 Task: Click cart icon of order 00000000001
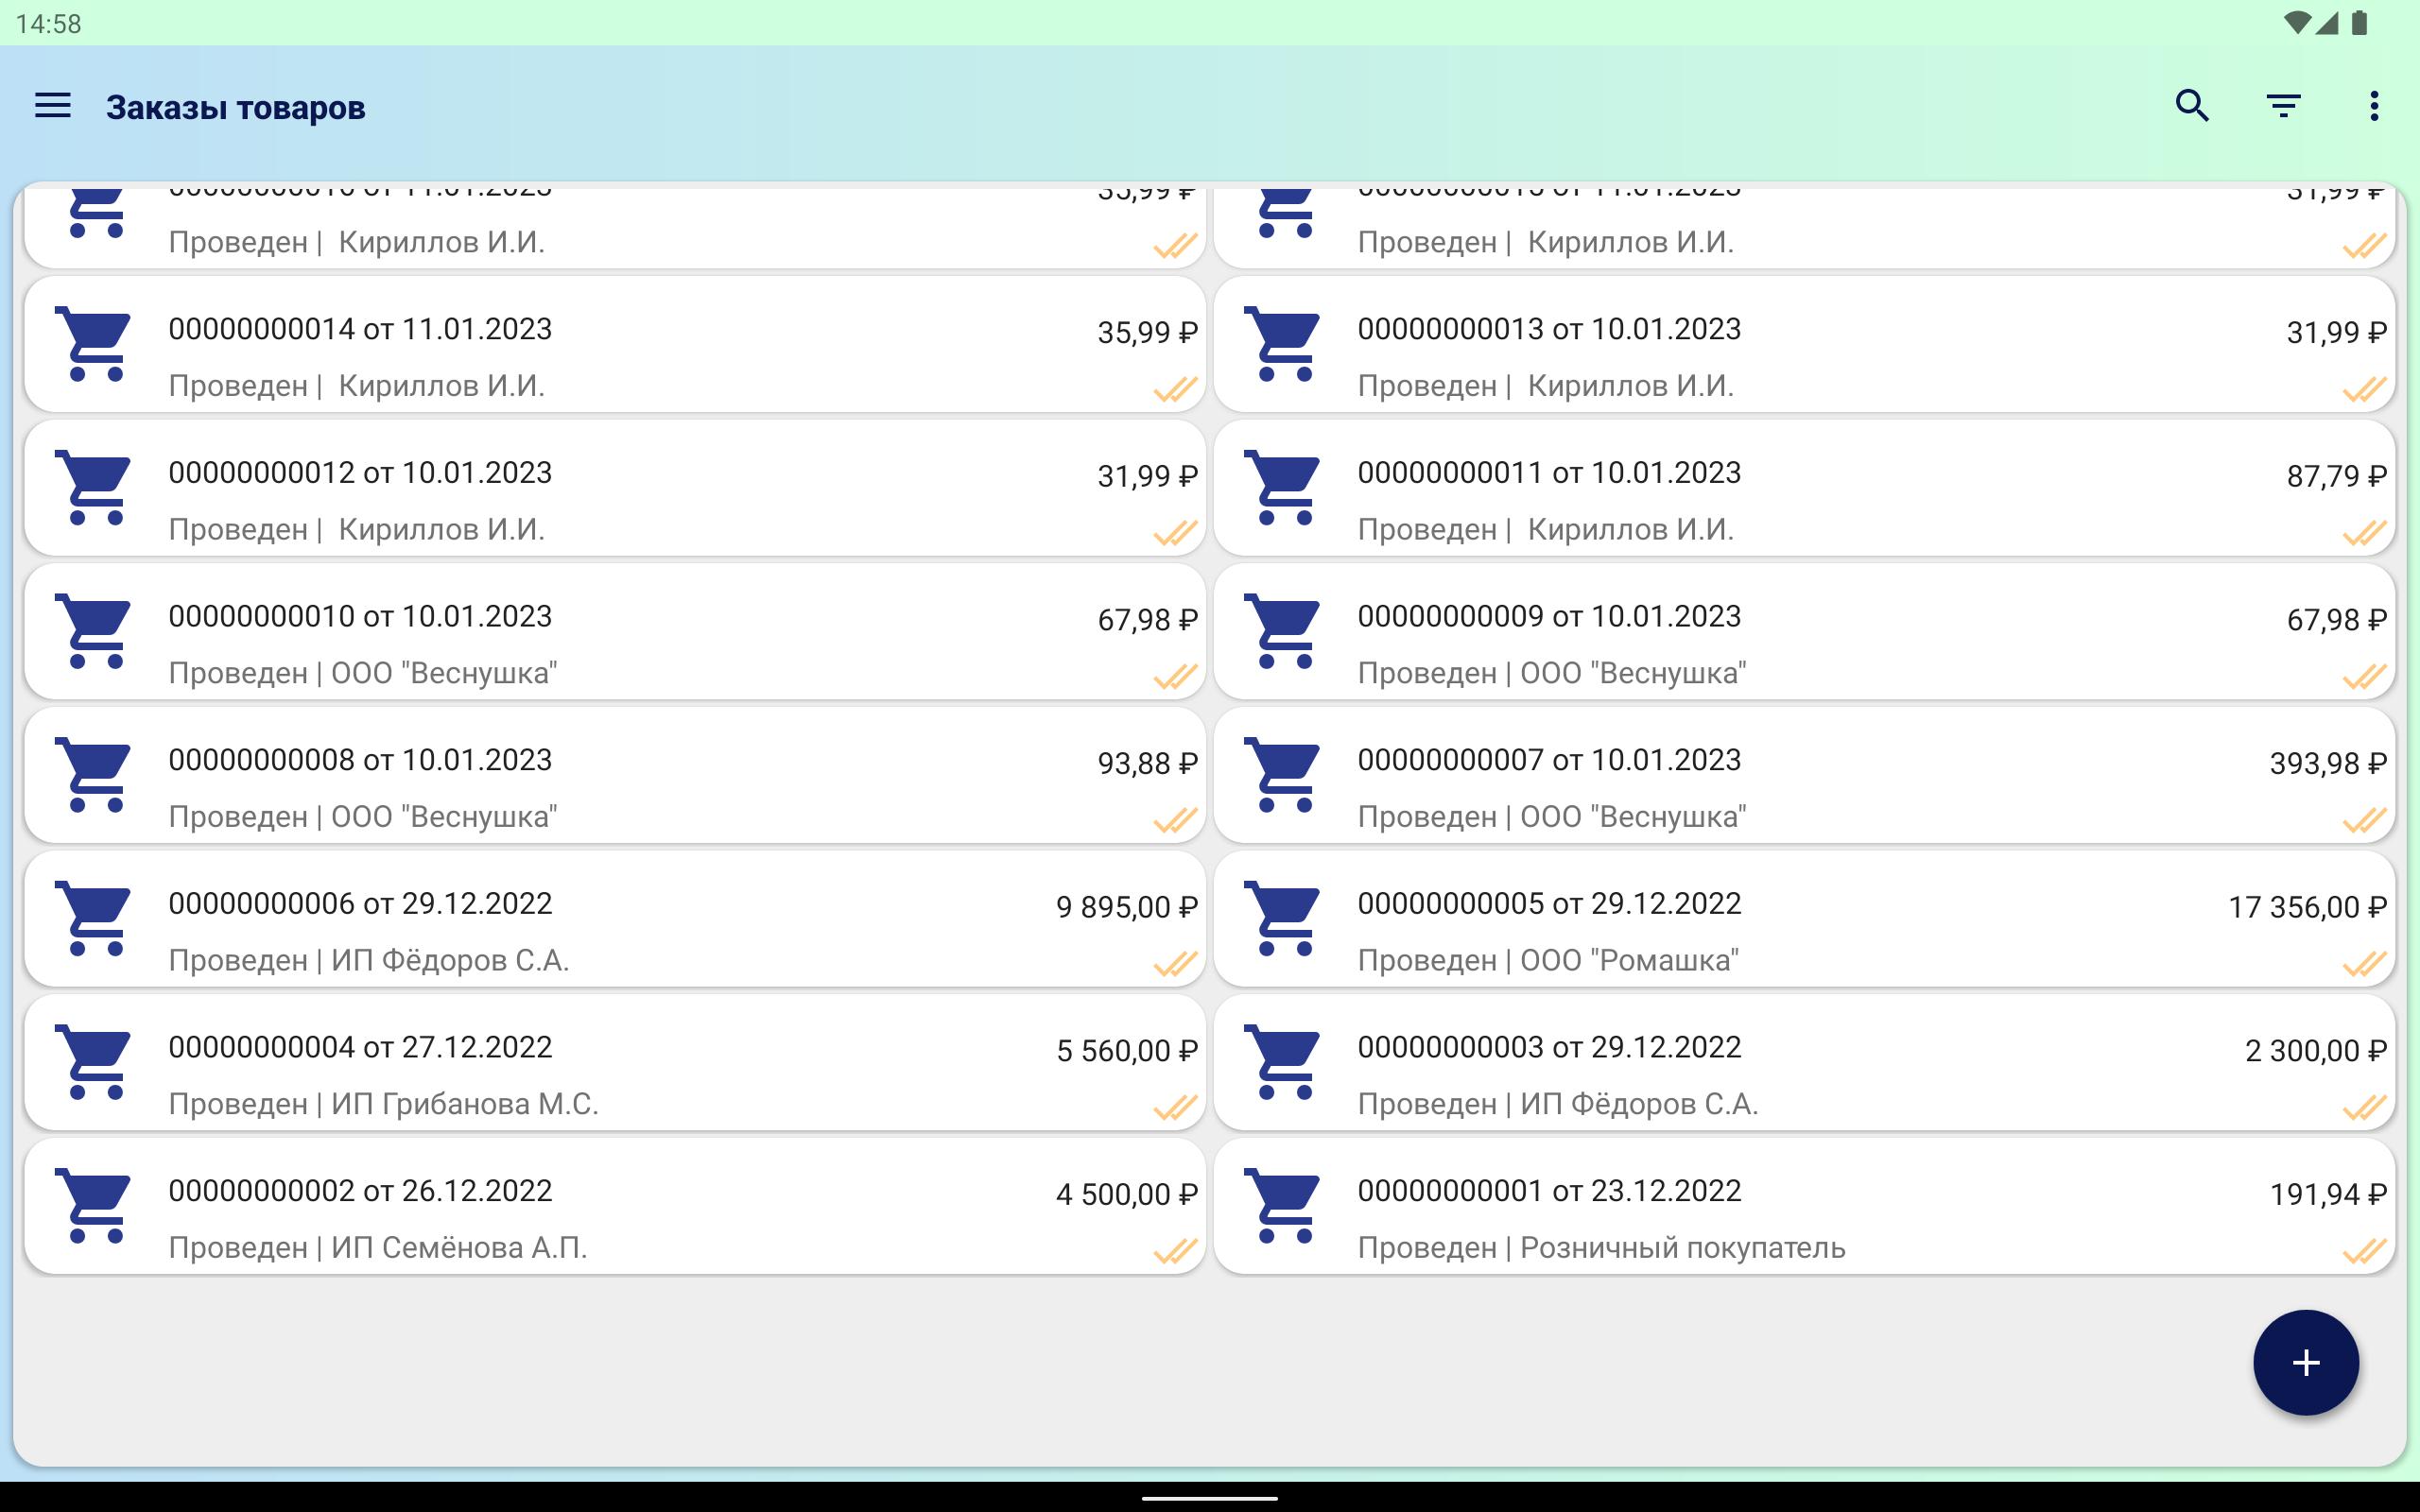1284,1205
